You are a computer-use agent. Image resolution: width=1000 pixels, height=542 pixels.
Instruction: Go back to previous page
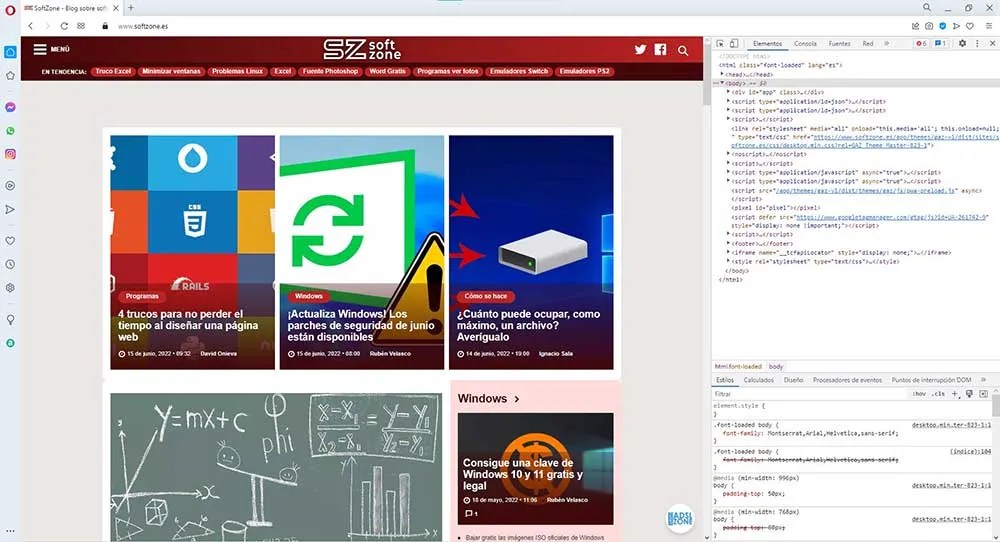pos(31,26)
